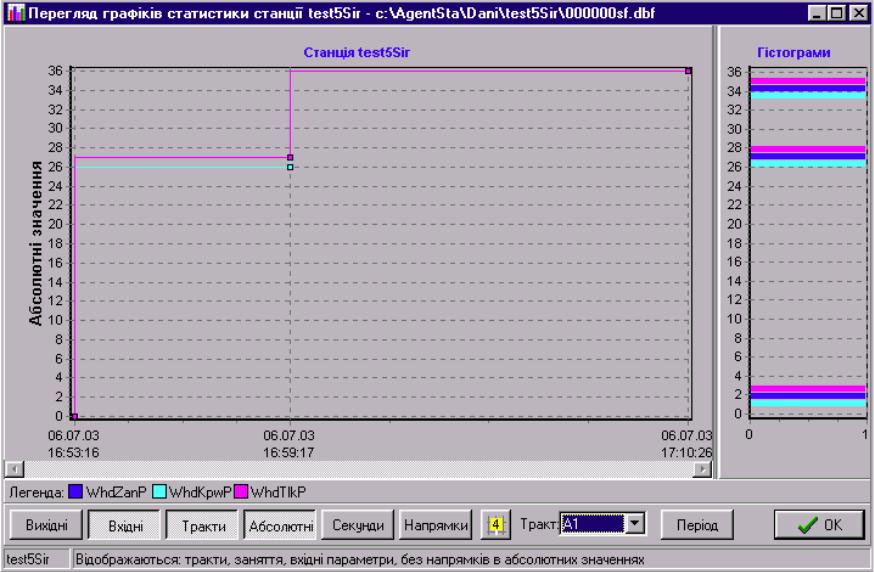The width and height of the screenshot is (874, 572).
Task: Toggle the Абсолютні button
Action: [x=280, y=525]
